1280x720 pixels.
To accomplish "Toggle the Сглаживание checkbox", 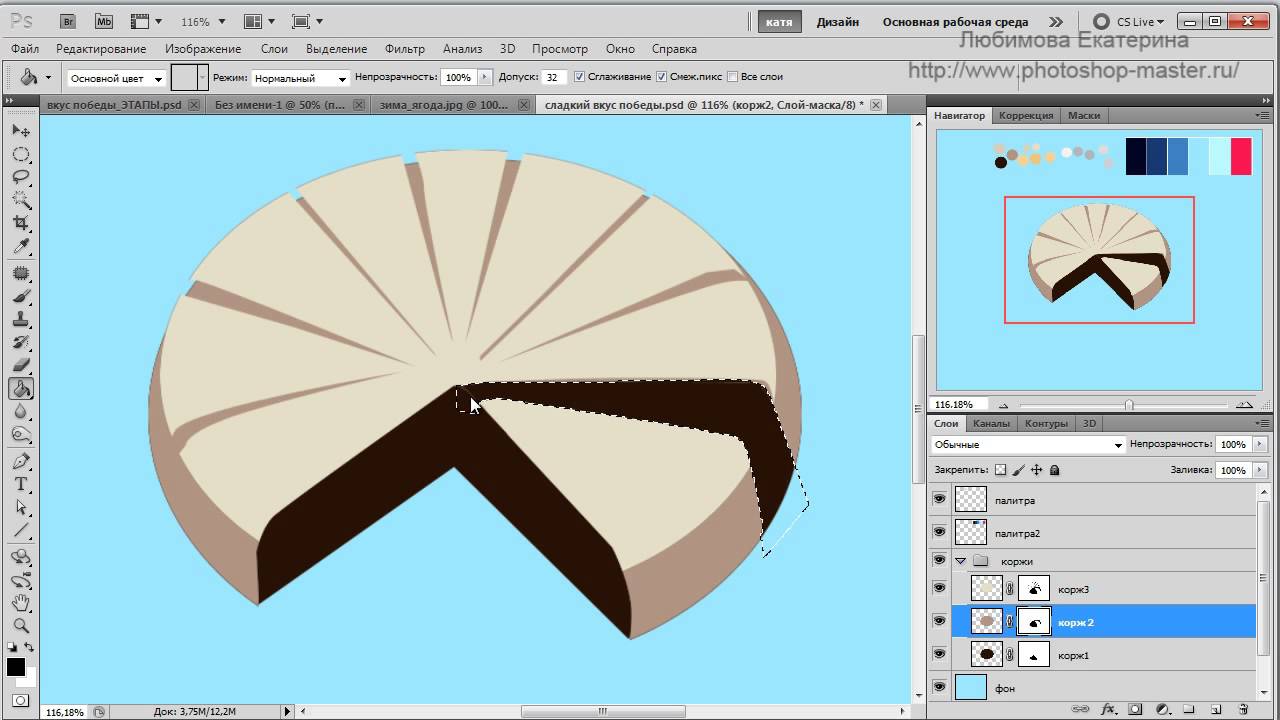I will pos(581,77).
